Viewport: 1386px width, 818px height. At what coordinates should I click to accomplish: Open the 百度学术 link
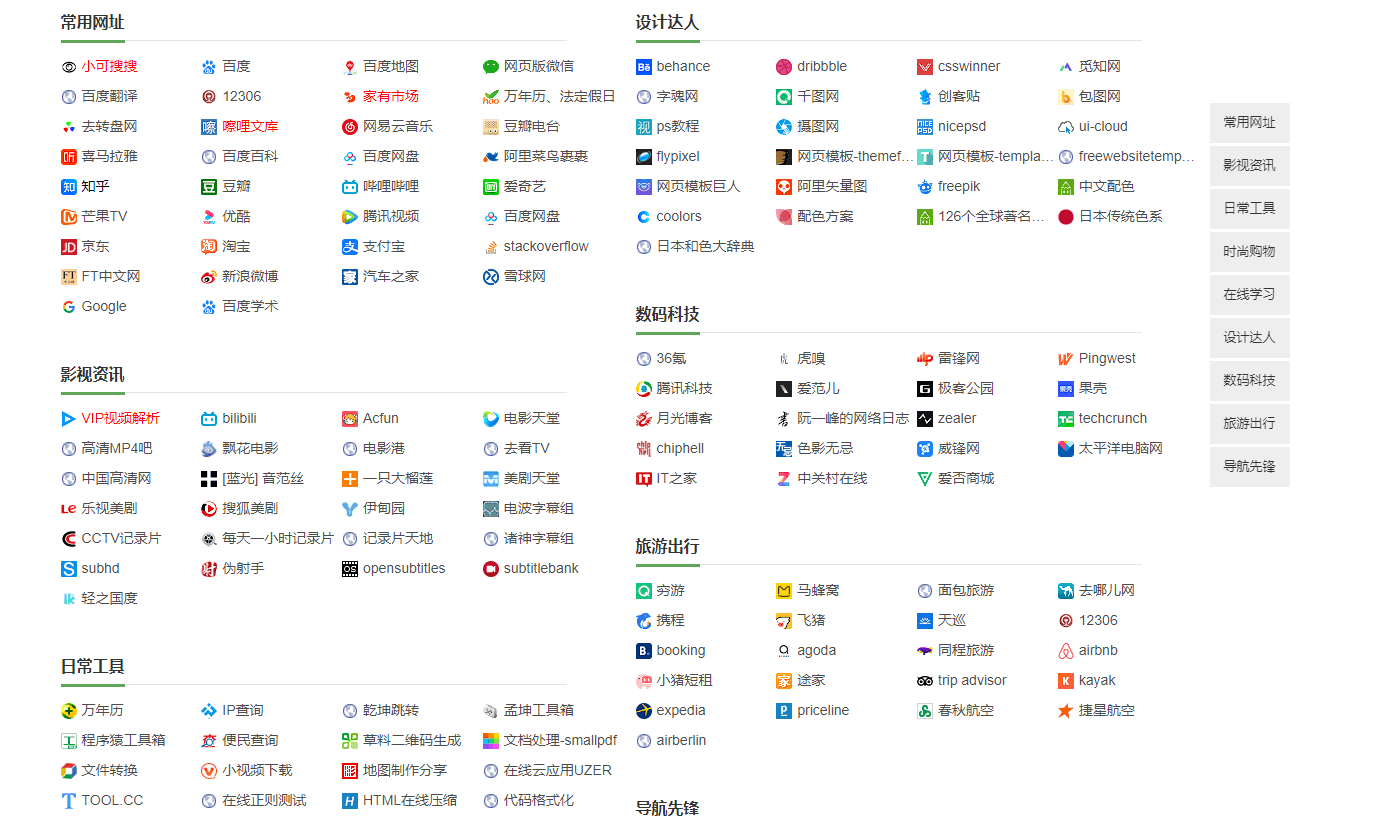tap(251, 307)
